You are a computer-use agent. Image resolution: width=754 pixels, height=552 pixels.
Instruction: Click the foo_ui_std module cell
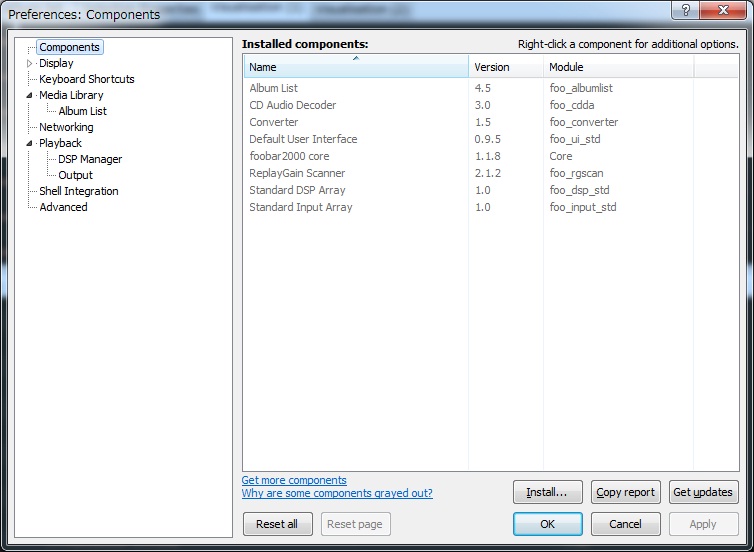point(575,139)
